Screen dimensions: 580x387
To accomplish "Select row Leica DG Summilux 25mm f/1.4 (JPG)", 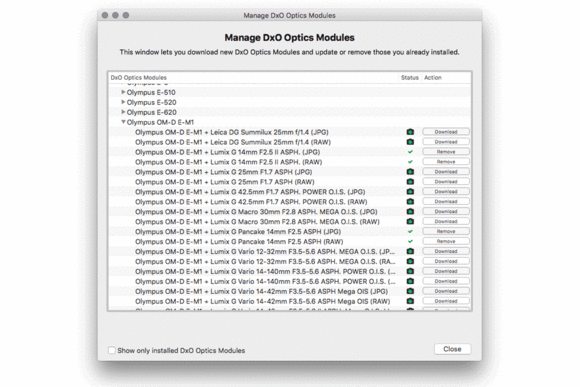I will point(290,132).
